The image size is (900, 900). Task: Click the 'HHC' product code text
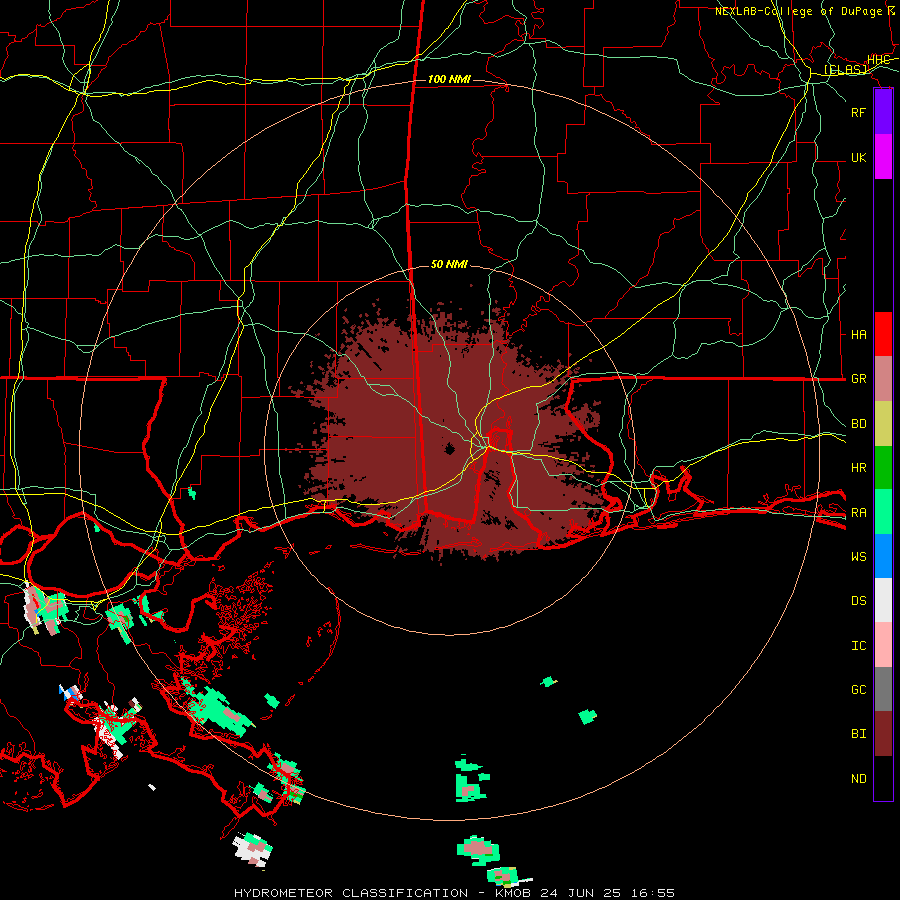pos(878,60)
